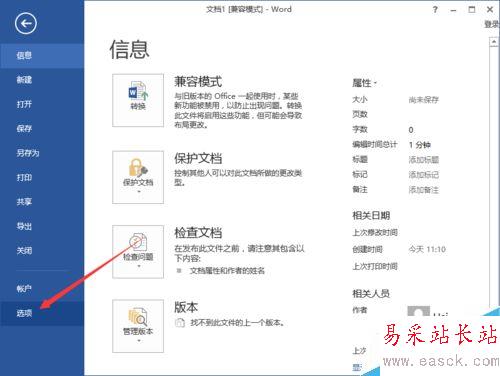Open the Manage Versions (管理版本) button
The image size is (500, 376).
138,326
